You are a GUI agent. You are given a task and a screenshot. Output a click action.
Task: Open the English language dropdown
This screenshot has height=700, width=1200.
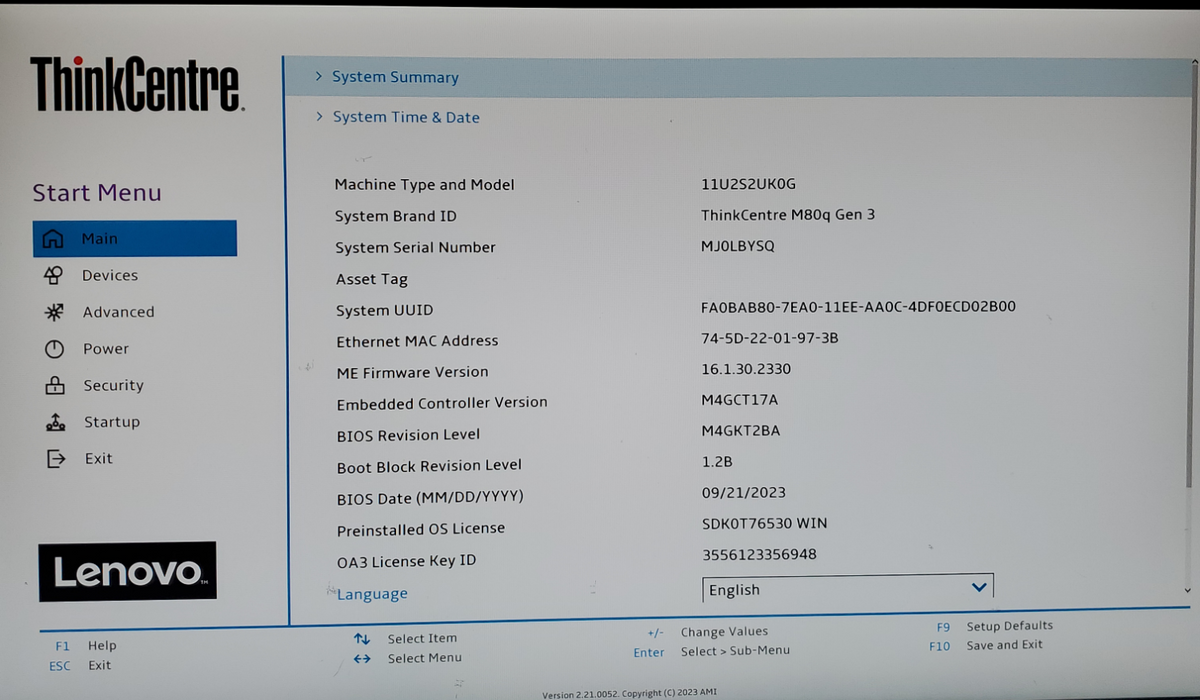point(848,589)
